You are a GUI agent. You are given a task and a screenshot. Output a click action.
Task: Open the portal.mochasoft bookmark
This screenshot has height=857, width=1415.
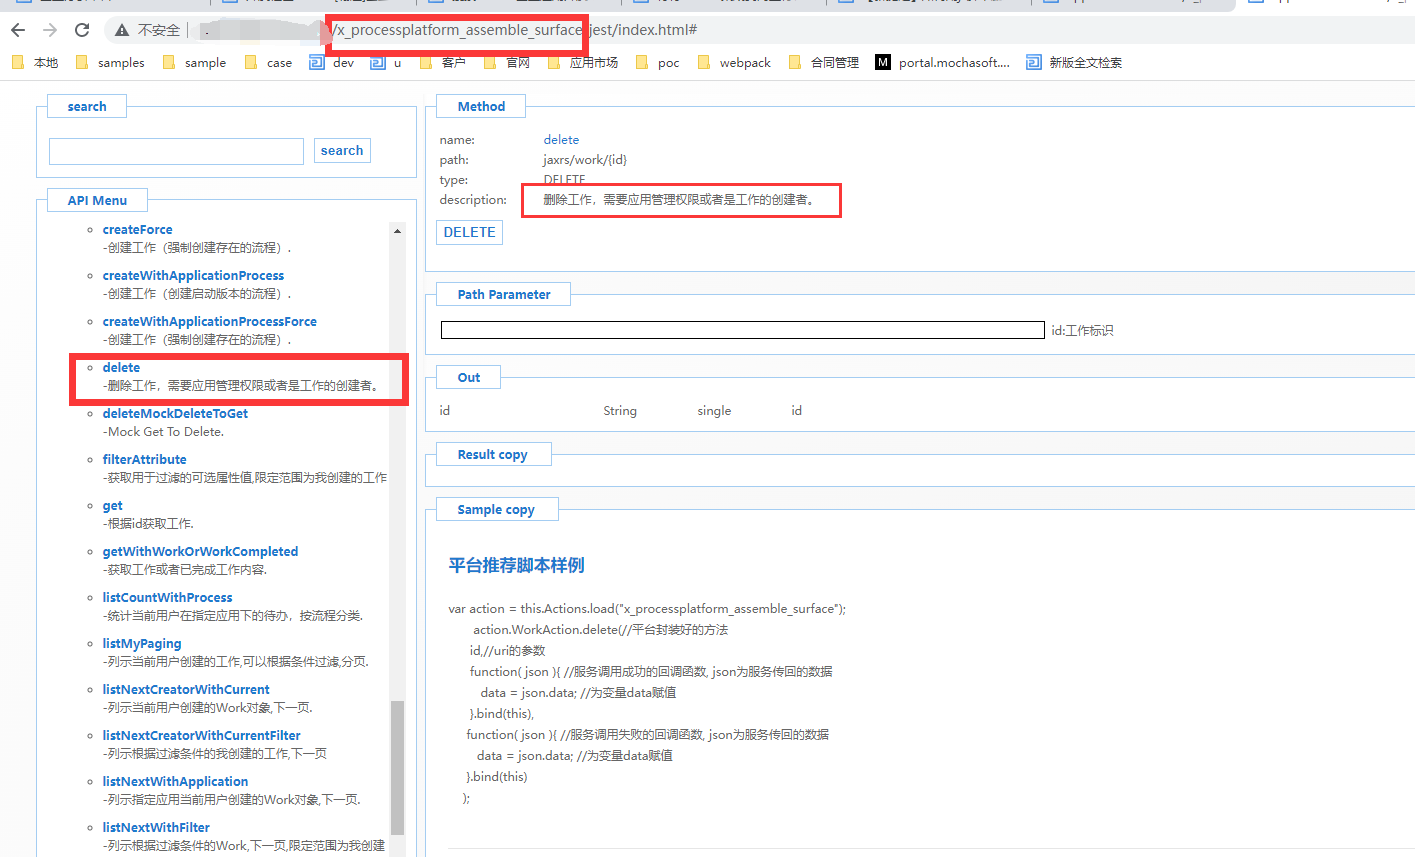(x=943, y=62)
